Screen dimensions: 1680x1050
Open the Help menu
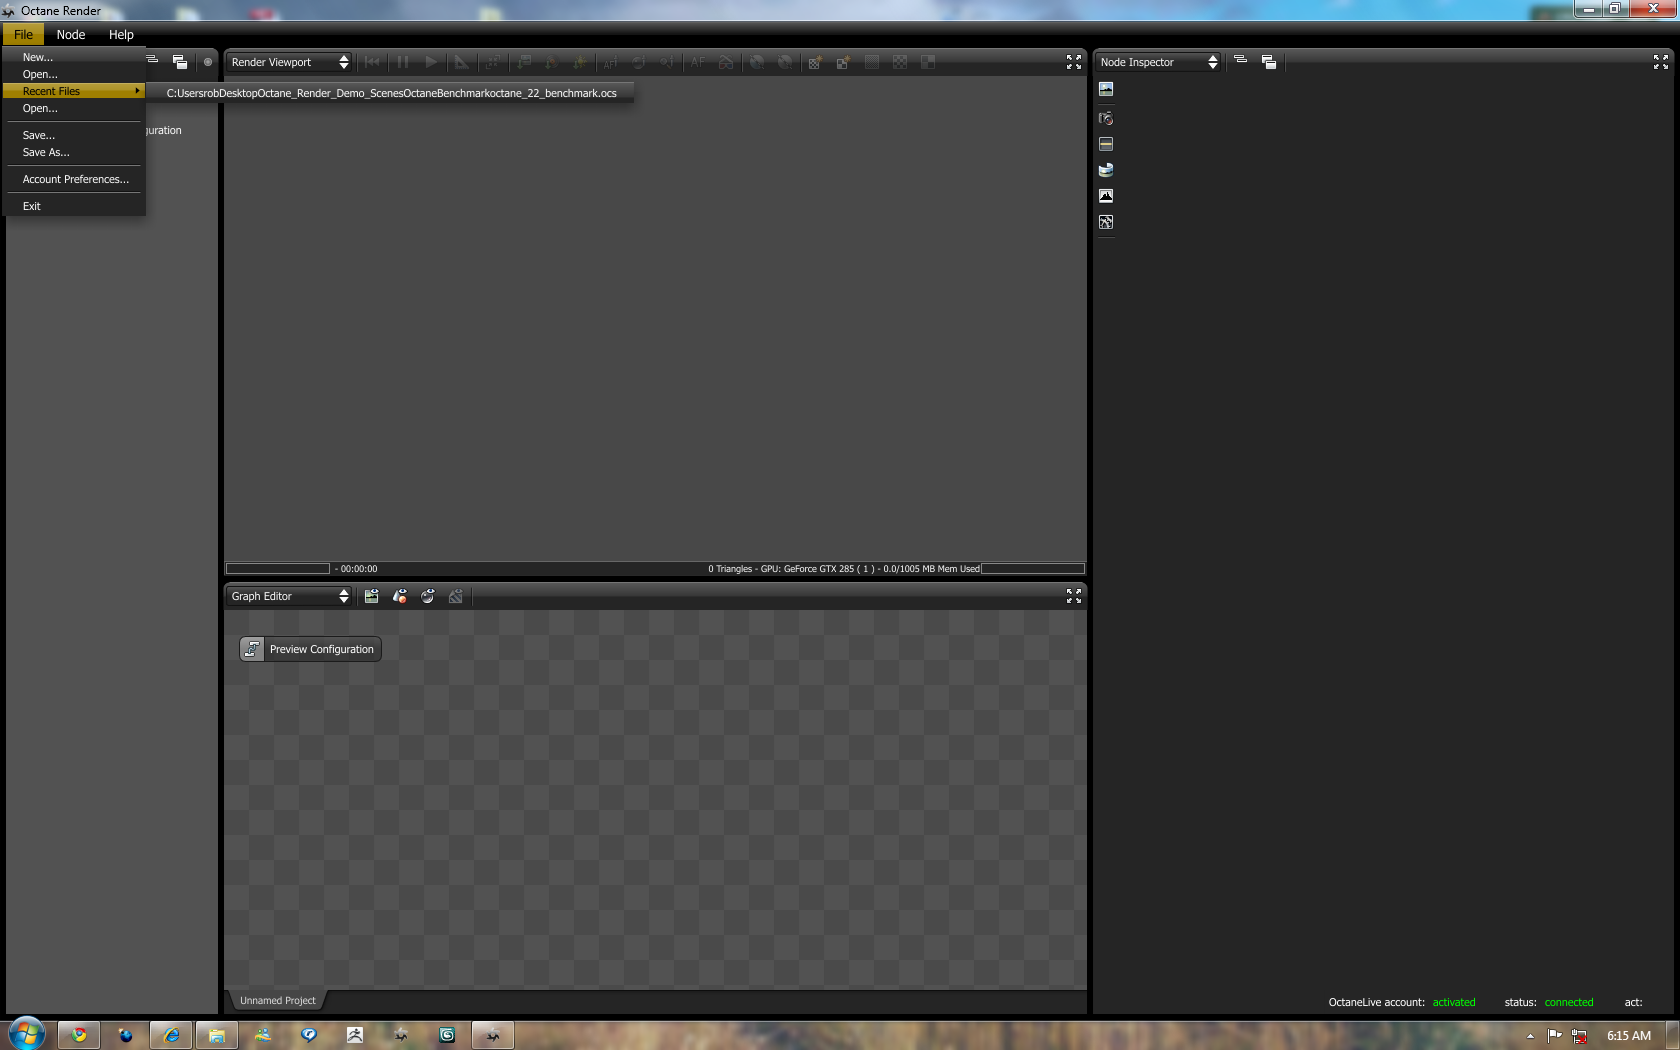click(121, 34)
